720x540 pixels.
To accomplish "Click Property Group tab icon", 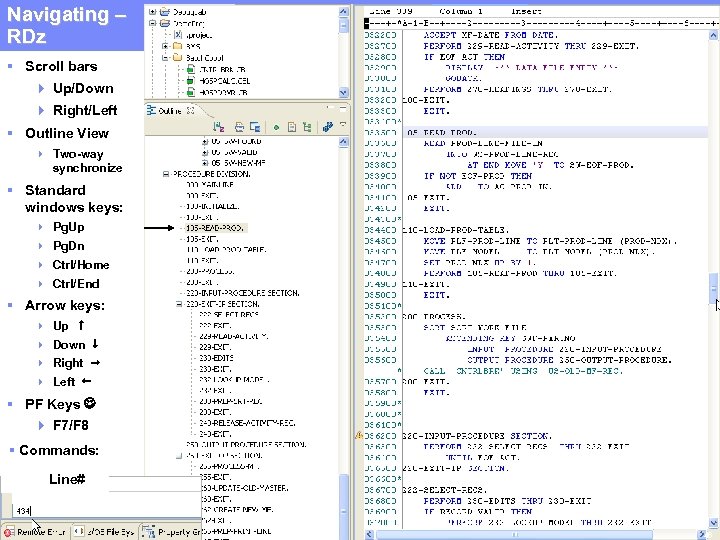I will point(149,531).
